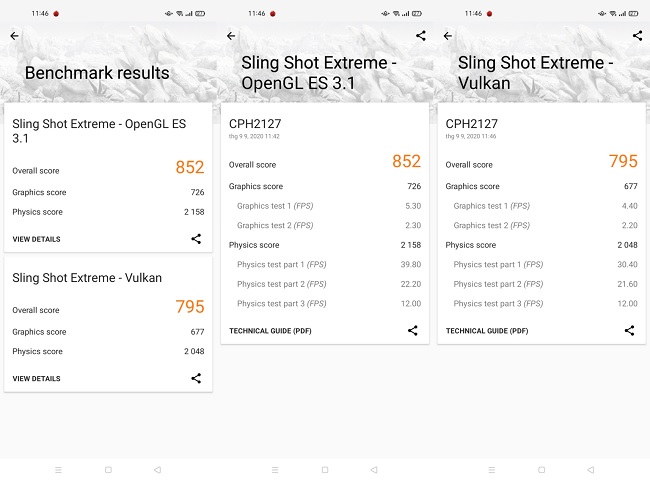Viewport: 650px width, 481px height.
Task: Open recent apps on right screen
Action: [x=490, y=469]
